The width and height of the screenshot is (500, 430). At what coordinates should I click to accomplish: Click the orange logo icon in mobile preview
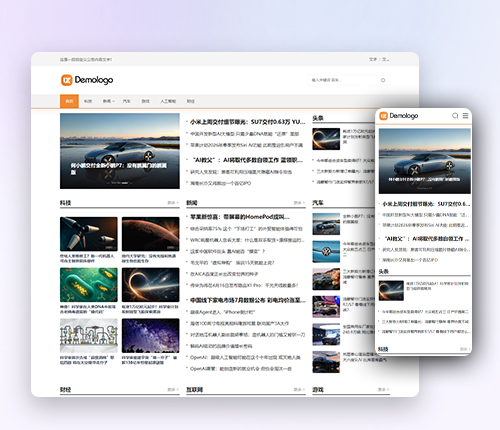384,116
